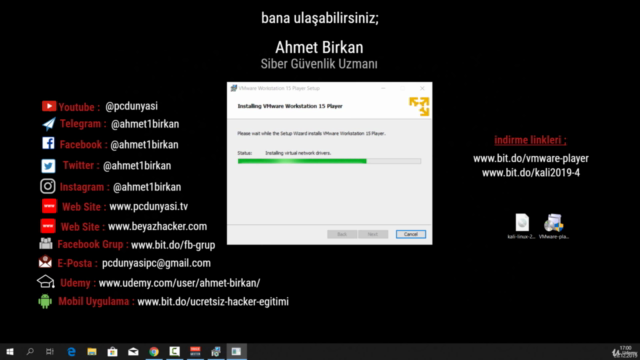Click the YouTube logo icon
The width and height of the screenshot is (640, 360).
49,106
